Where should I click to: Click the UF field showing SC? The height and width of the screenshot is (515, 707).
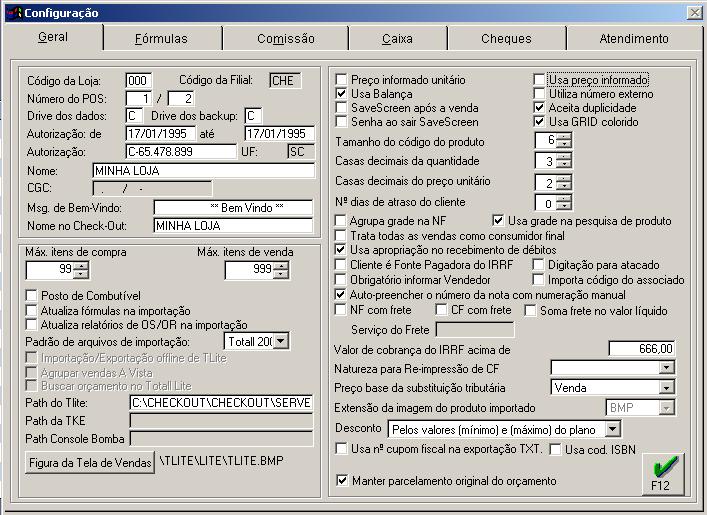point(301,152)
